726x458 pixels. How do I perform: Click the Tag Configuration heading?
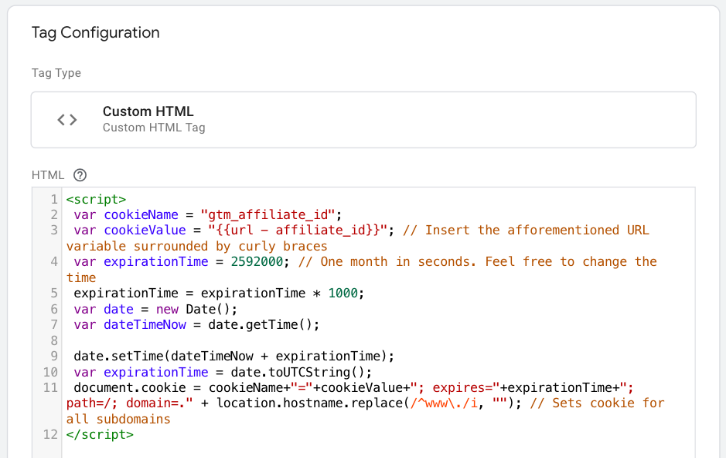coord(95,32)
